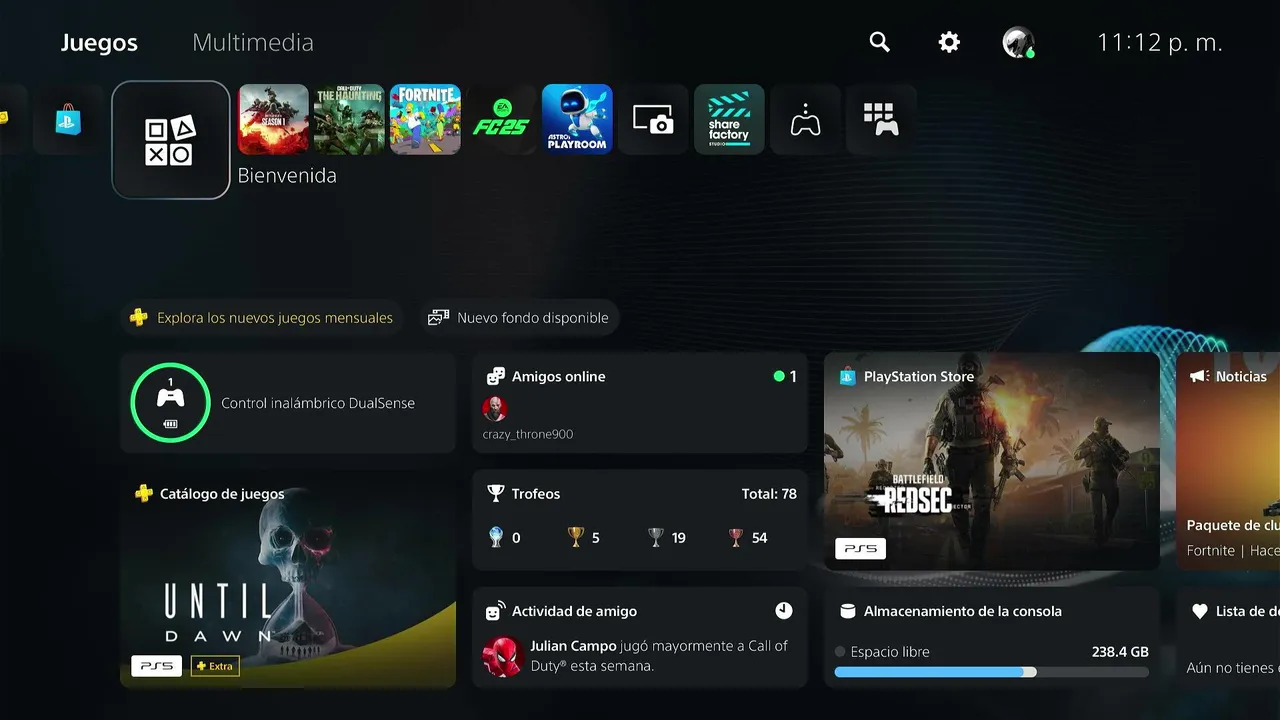Select the Bienvenida home tile

click(171, 140)
